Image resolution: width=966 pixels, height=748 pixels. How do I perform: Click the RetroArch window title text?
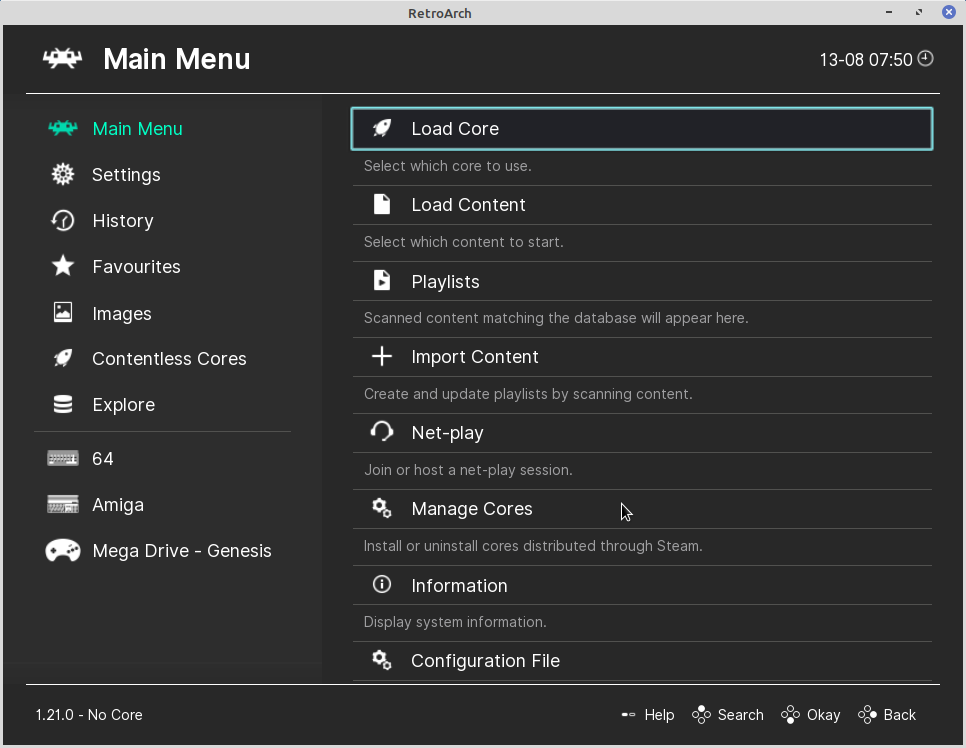(440, 14)
